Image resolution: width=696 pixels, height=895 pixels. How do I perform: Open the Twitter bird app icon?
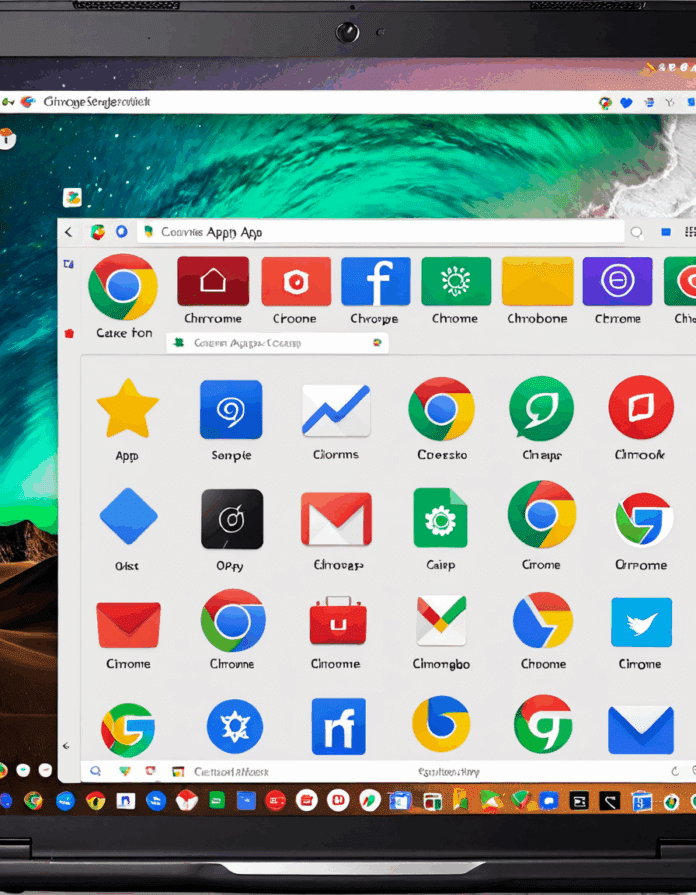pos(641,622)
